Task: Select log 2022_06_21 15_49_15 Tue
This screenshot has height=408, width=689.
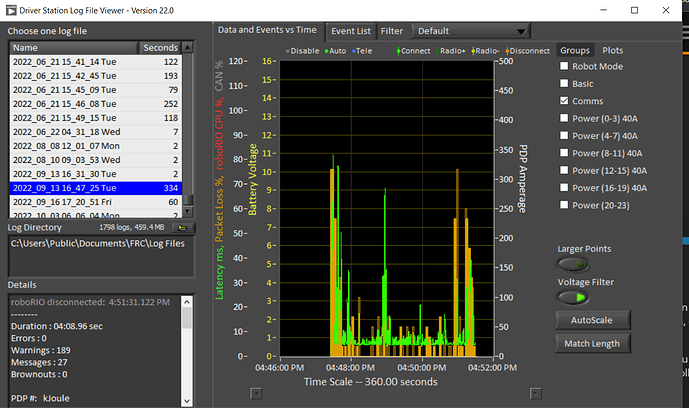Action: 96,118
